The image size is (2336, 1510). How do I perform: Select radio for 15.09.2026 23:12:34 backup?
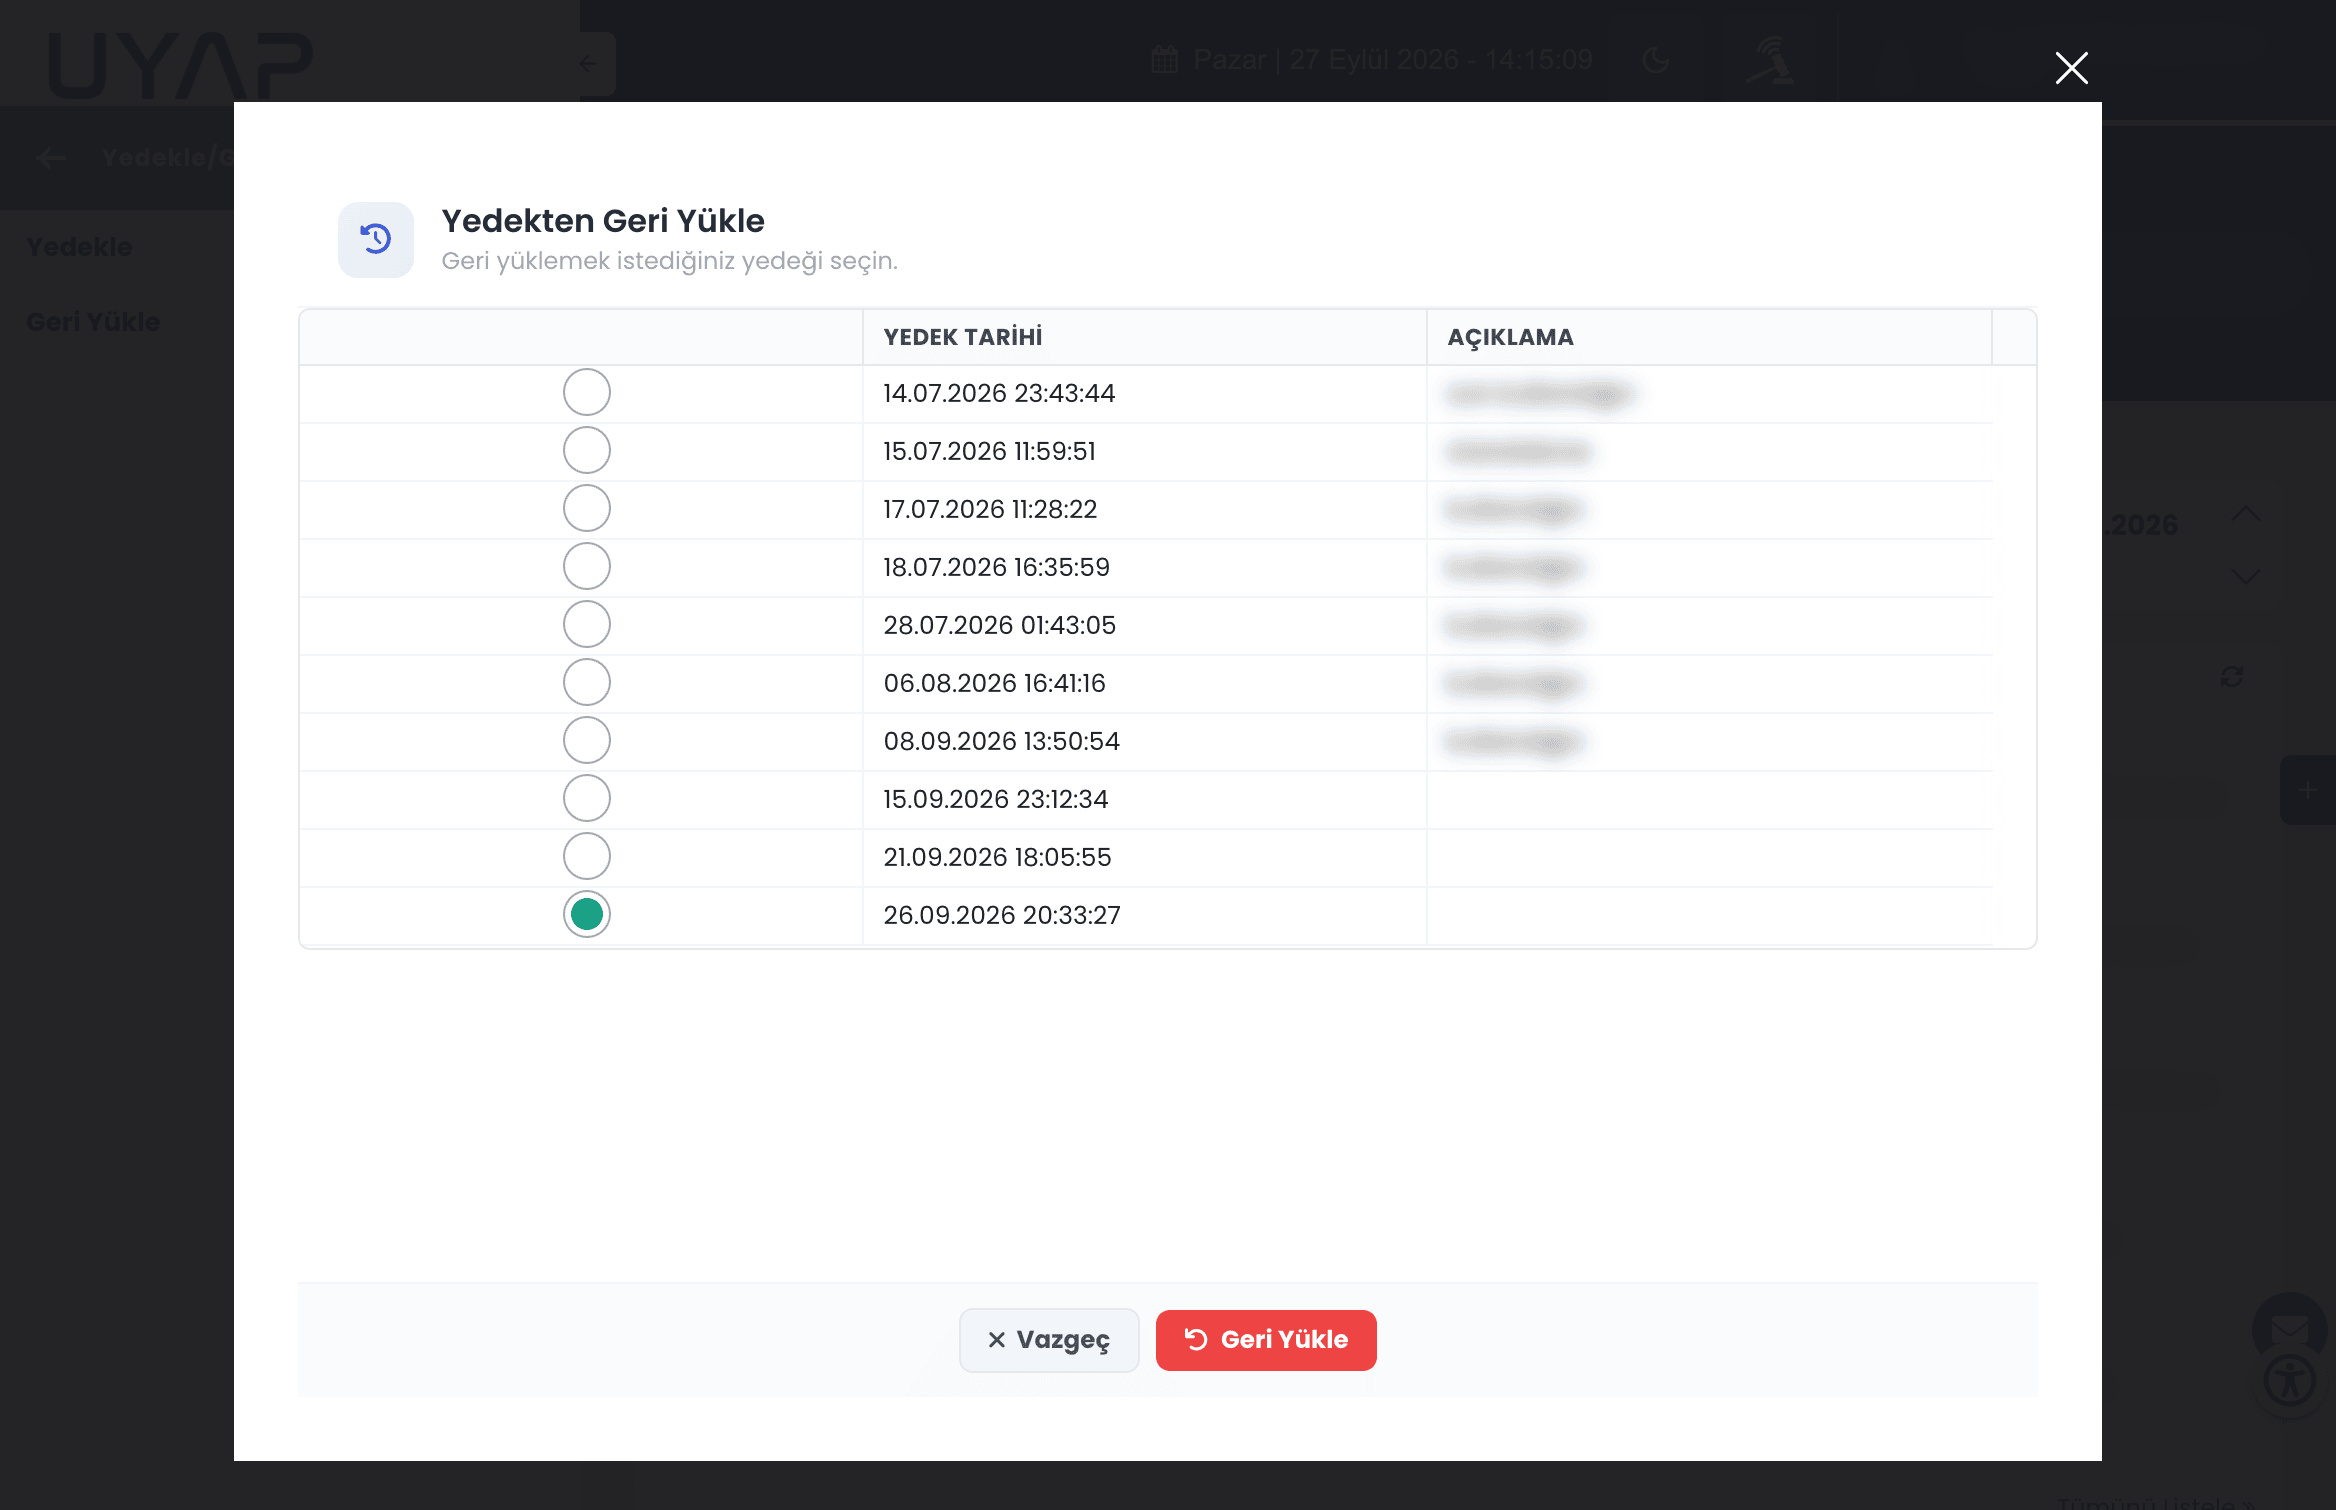click(587, 798)
